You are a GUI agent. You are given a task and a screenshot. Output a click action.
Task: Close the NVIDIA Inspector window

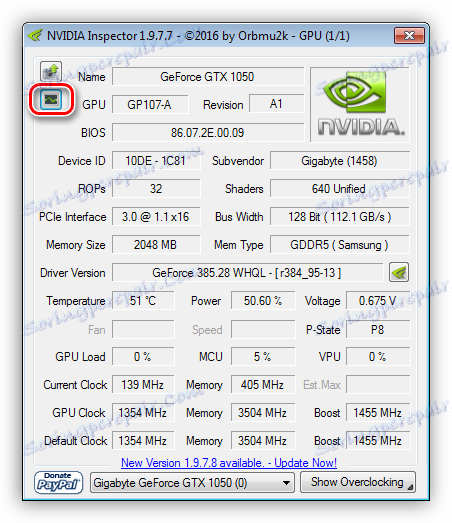(409, 36)
